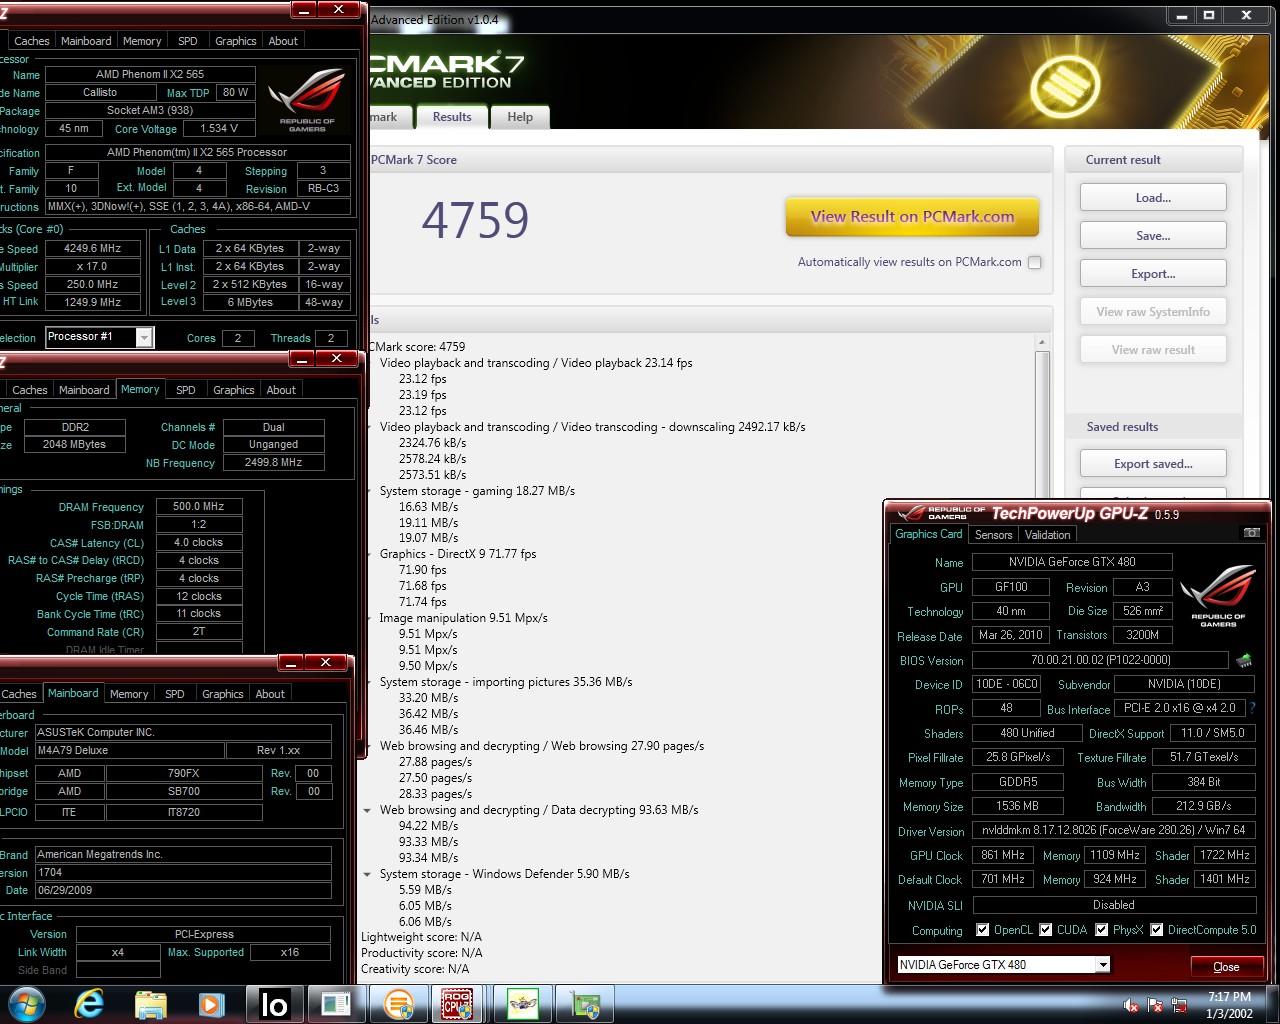
Task: Click the NB Frequency value 2499.8 MHz
Action: pos(273,463)
